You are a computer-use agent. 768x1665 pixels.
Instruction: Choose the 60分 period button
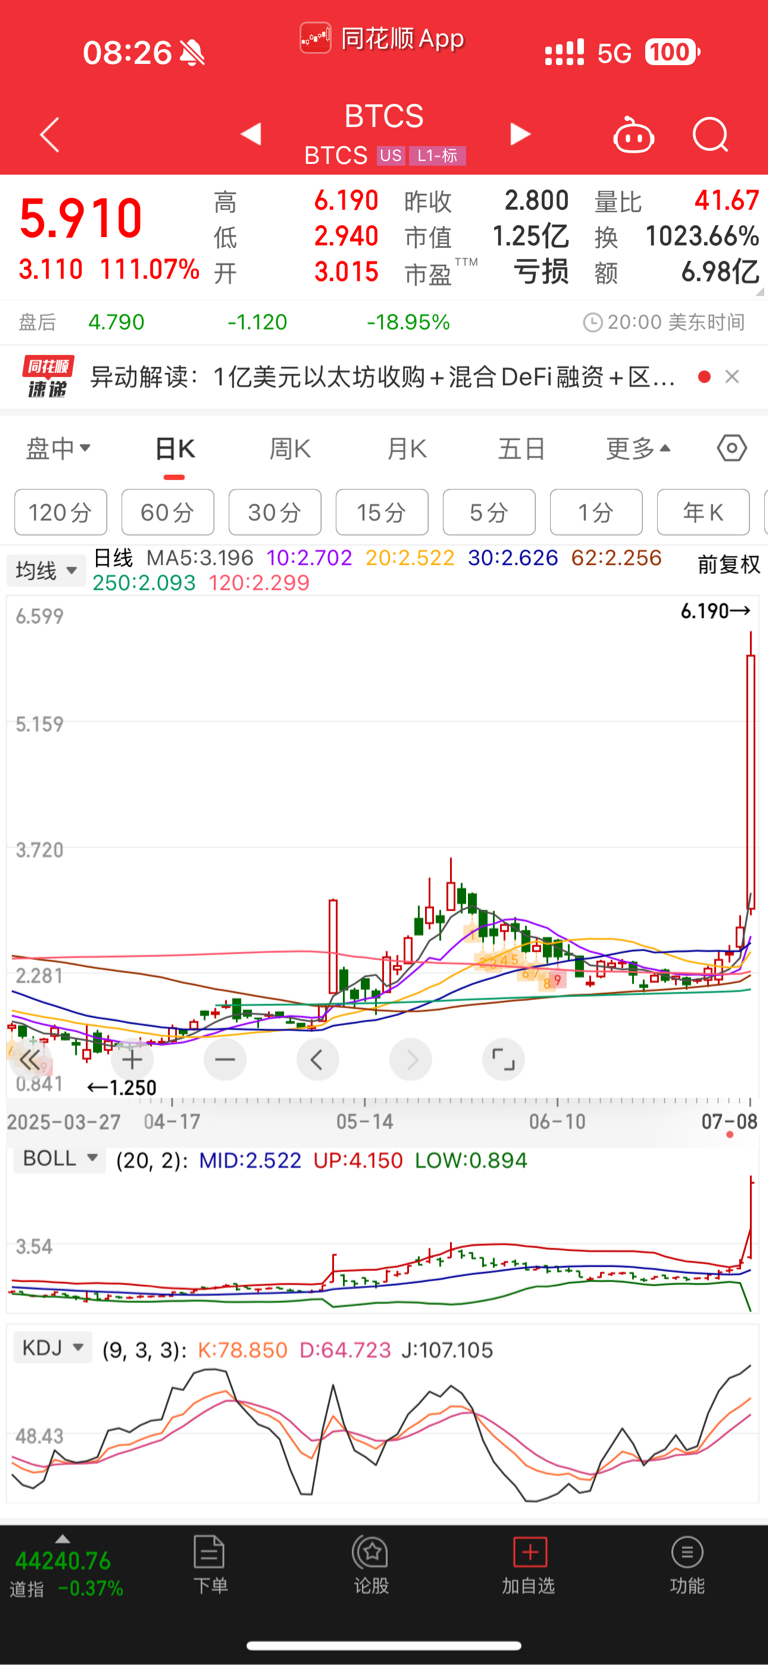pos(167,513)
